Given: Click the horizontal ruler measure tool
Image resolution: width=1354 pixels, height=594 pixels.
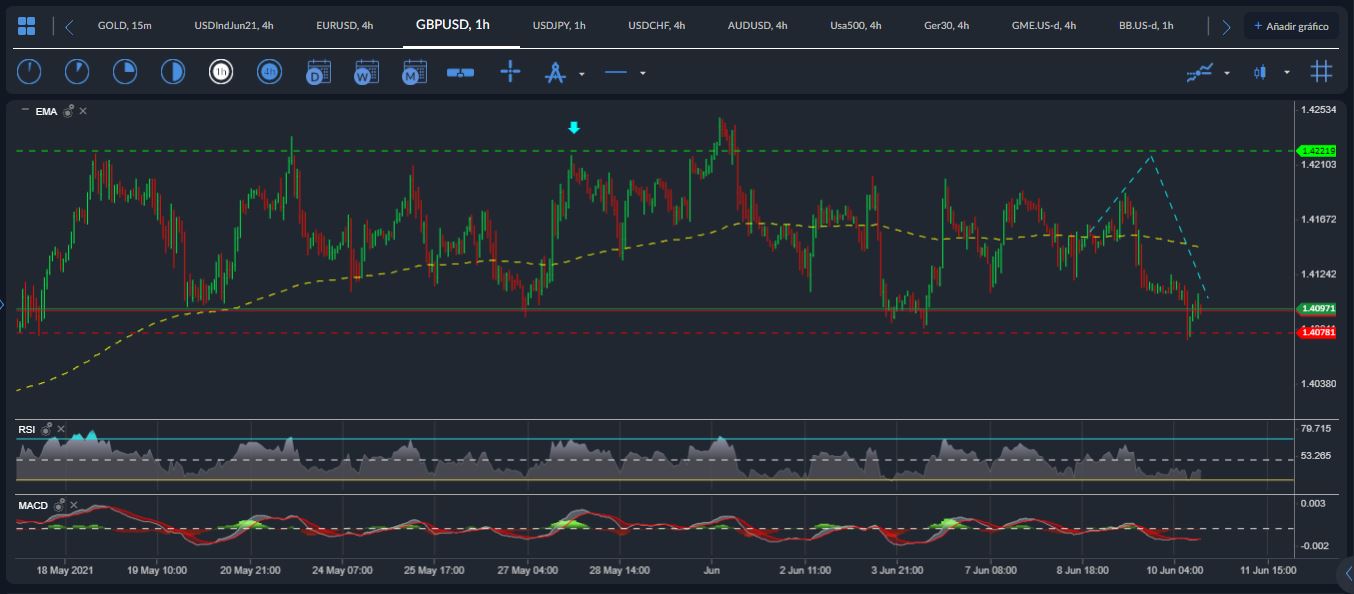Looking at the screenshot, I should point(461,72).
